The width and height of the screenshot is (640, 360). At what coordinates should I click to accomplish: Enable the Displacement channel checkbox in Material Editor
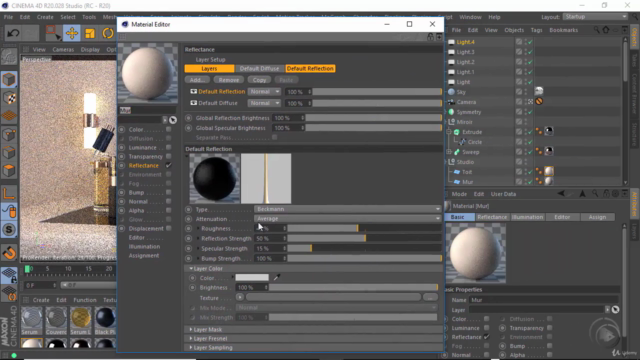169,228
